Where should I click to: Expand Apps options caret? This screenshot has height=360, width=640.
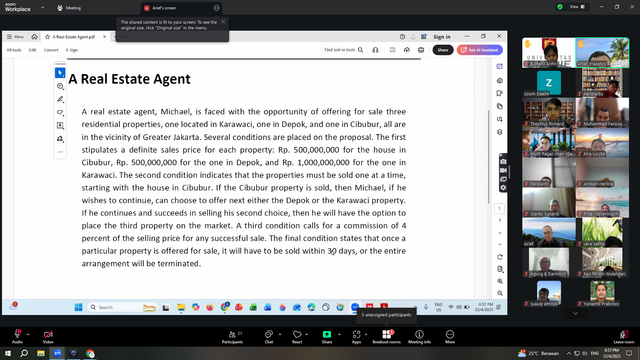[x=366, y=334]
